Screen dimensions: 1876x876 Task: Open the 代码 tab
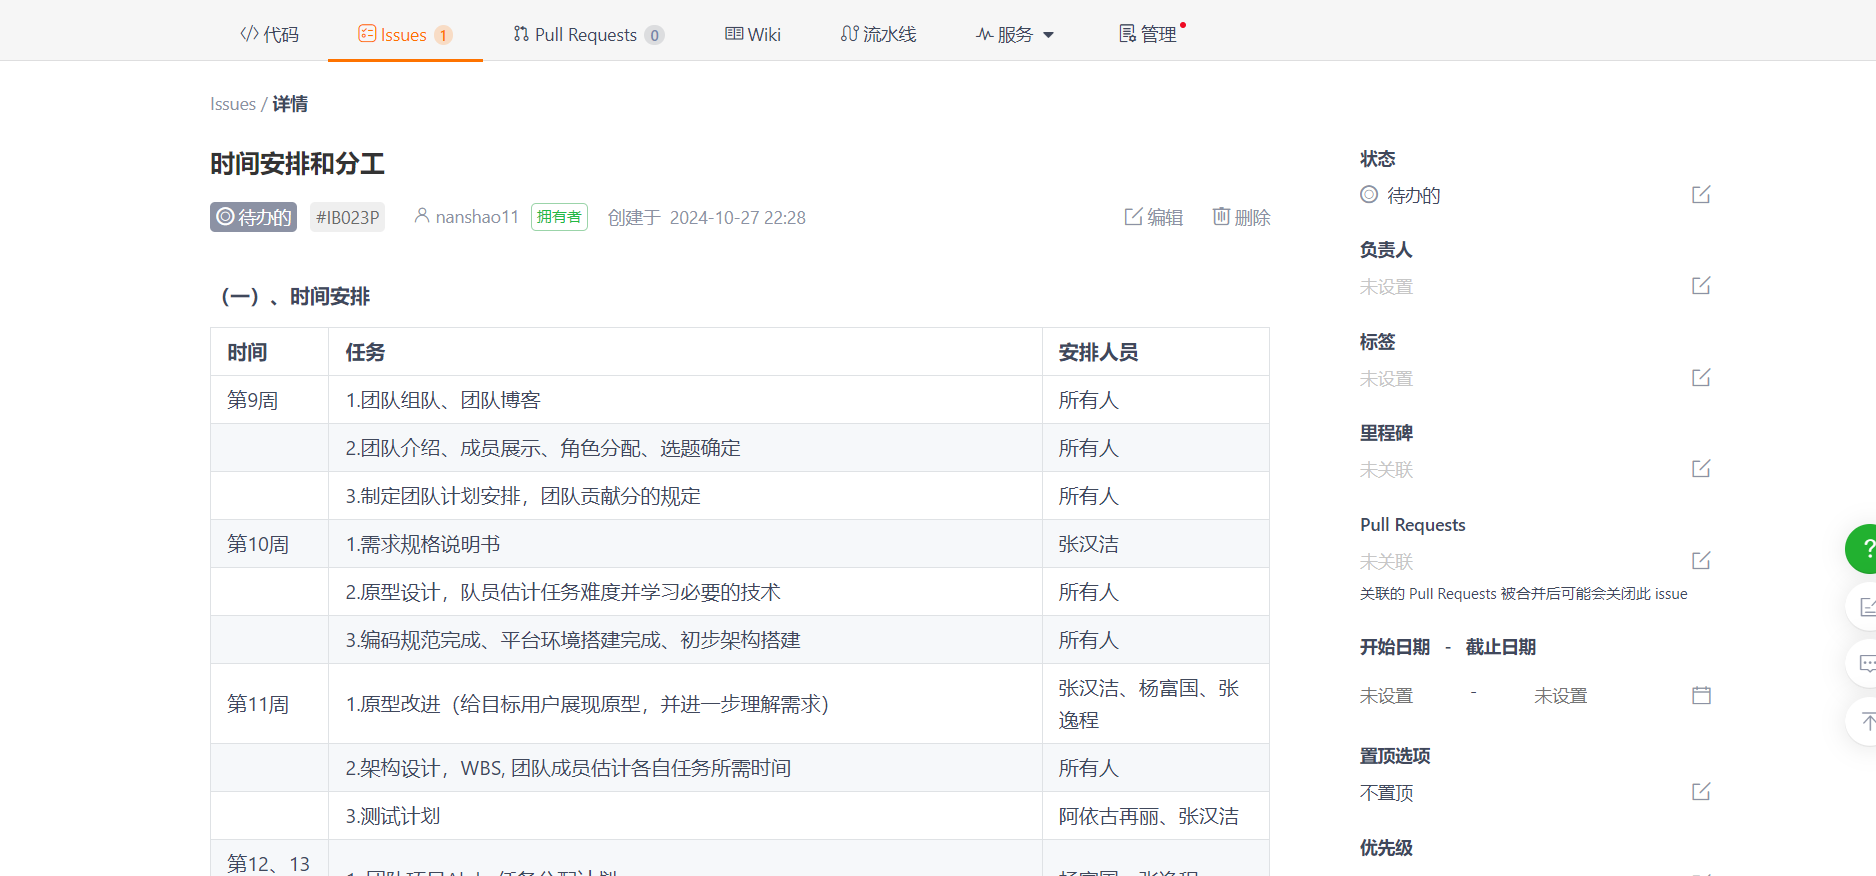click(269, 34)
